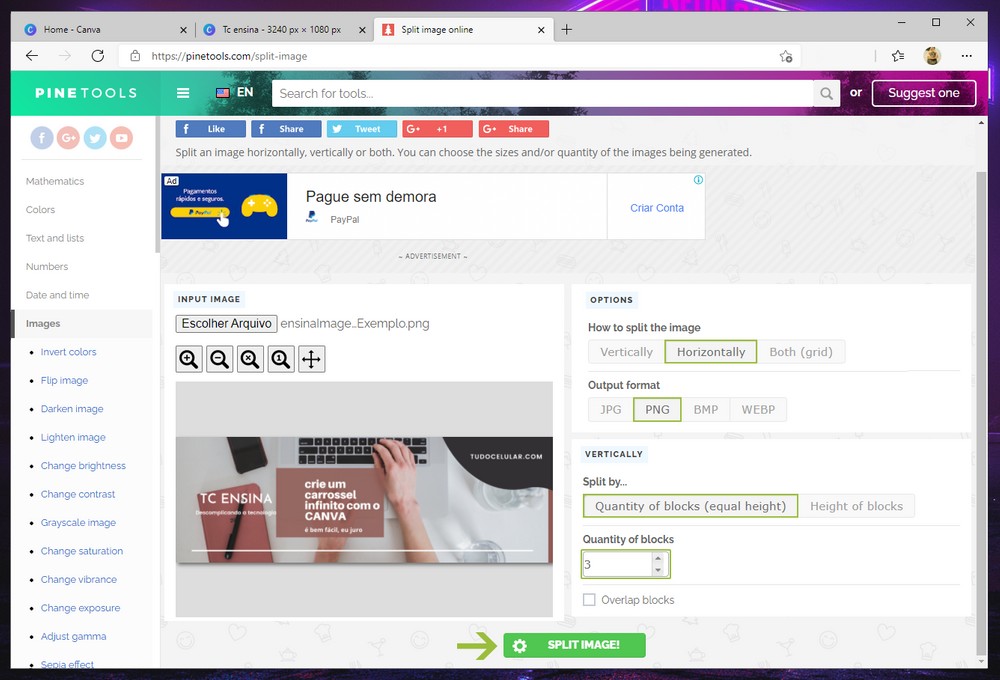Click the search magnifier icon

[826, 93]
